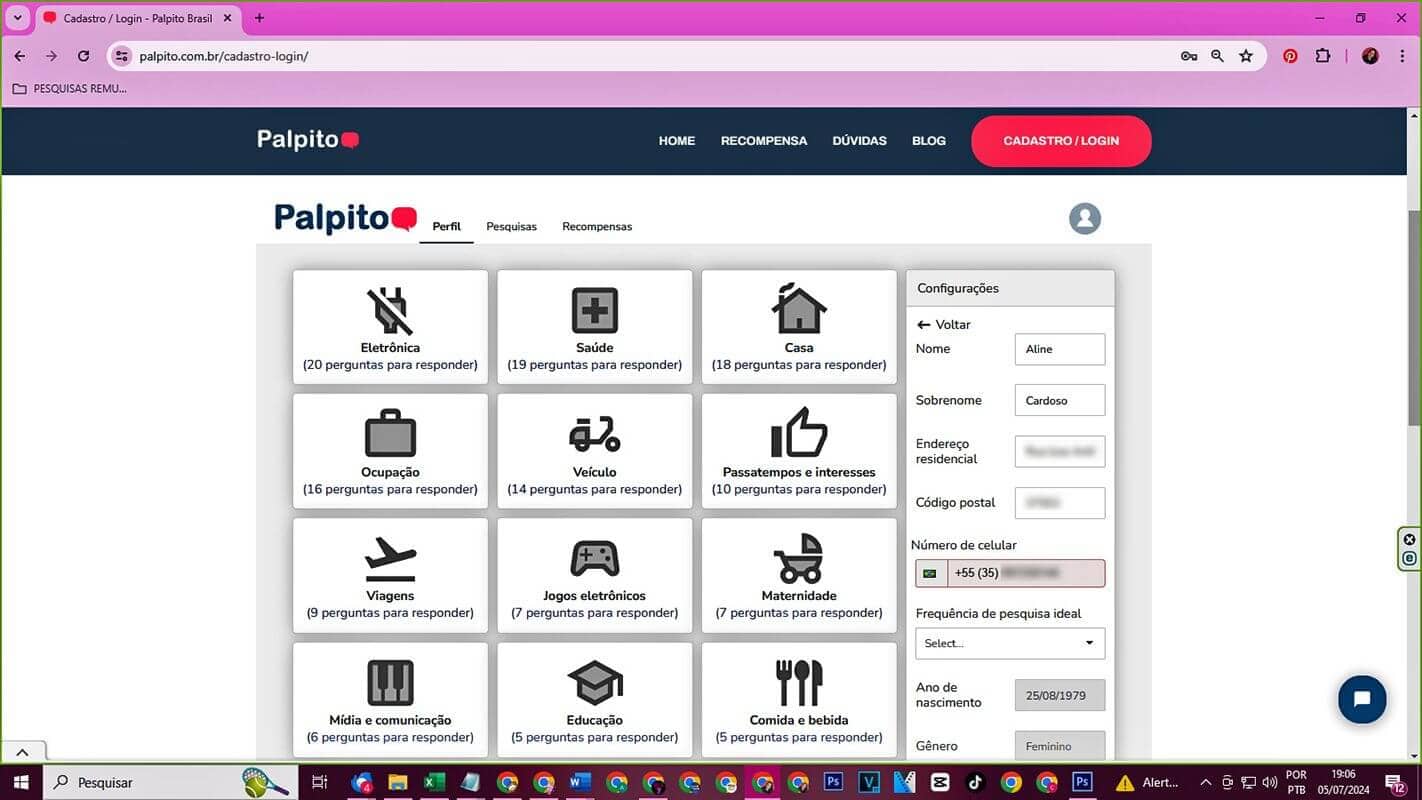
Task: Open the notification center
Action: (1396, 782)
